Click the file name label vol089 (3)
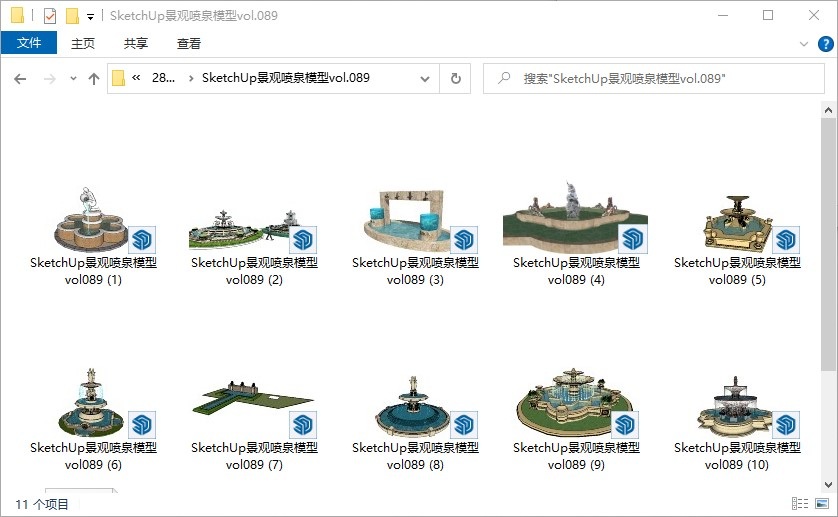Viewport: 838px width, 517px height. click(x=415, y=271)
